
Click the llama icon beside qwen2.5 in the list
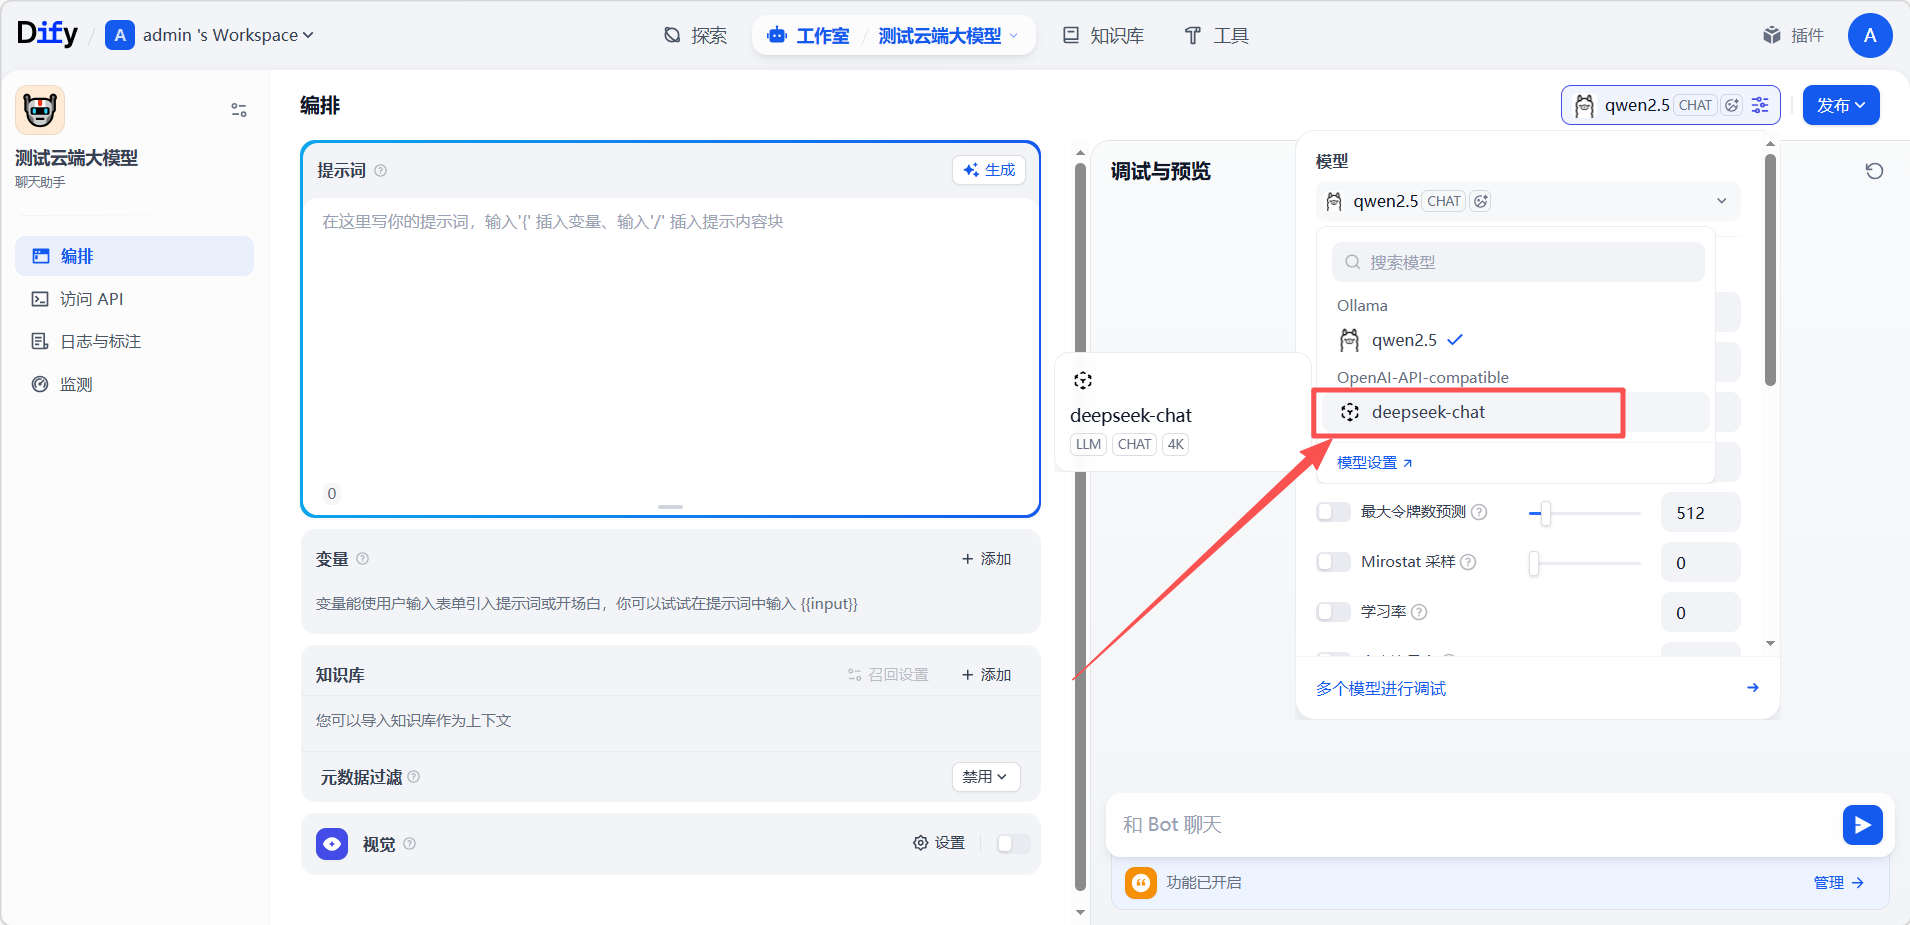coord(1349,340)
